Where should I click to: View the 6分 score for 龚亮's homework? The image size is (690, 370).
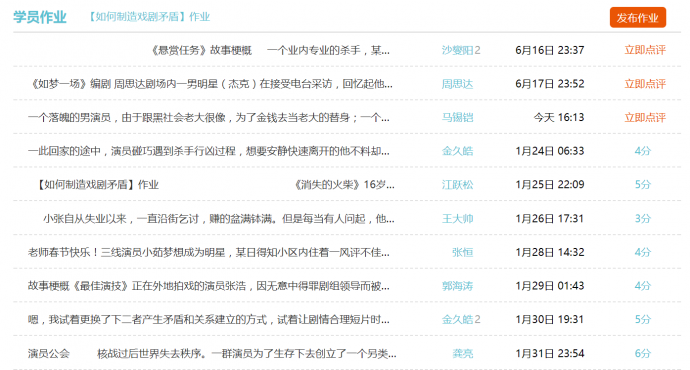pyautogui.click(x=642, y=354)
